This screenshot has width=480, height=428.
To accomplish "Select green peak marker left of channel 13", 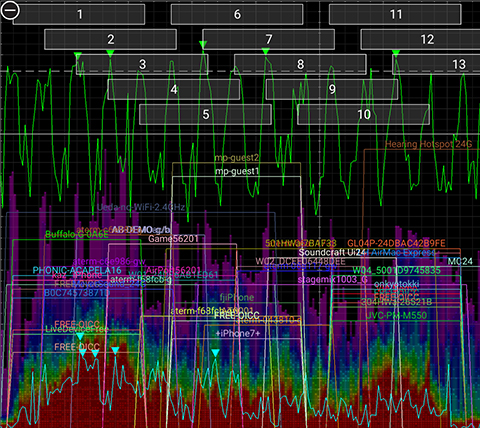I will tap(396, 53).
